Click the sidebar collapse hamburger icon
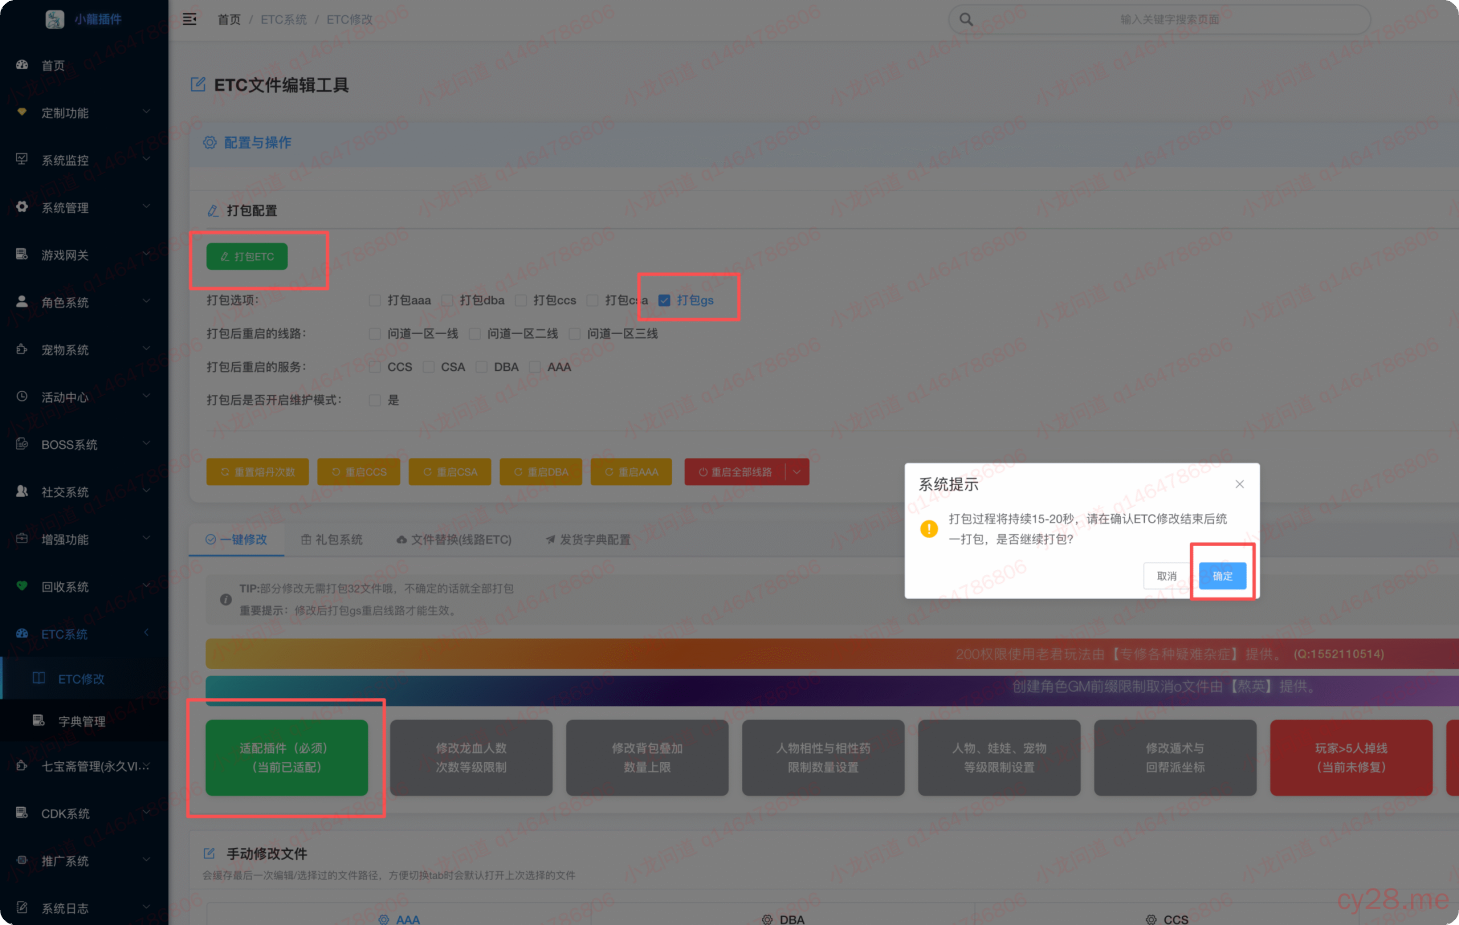Screen dimensions: 1459x925 click(x=189, y=18)
